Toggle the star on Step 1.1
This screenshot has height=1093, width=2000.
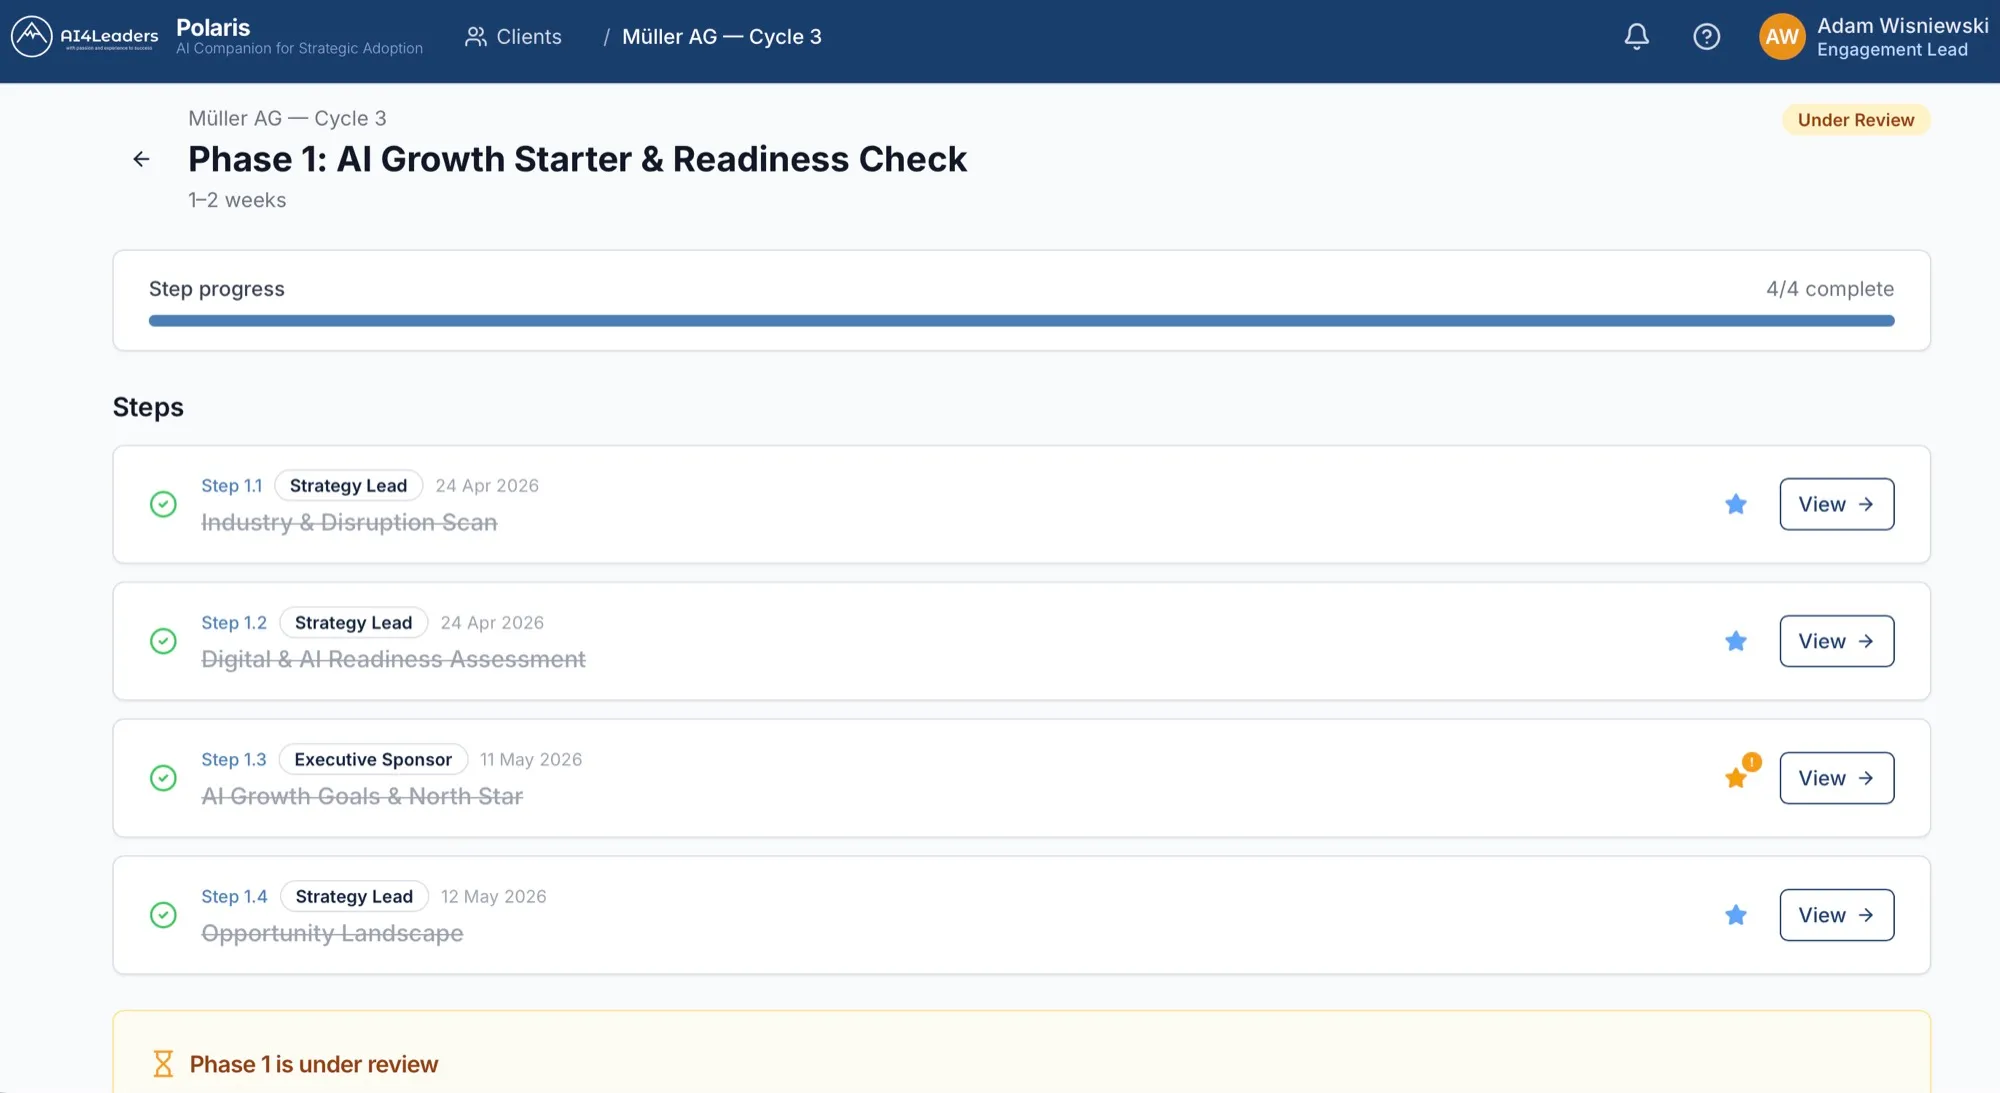pyautogui.click(x=1736, y=504)
